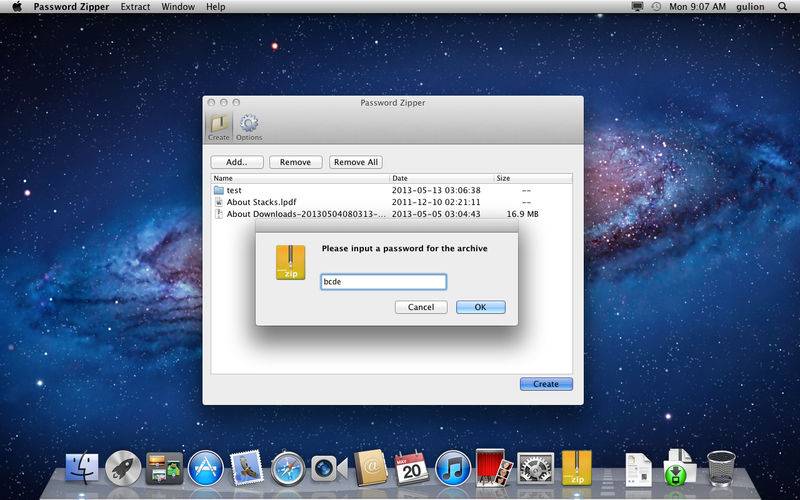Sort list by Size column header
The width and height of the screenshot is (800, 500).
point(533,178)
